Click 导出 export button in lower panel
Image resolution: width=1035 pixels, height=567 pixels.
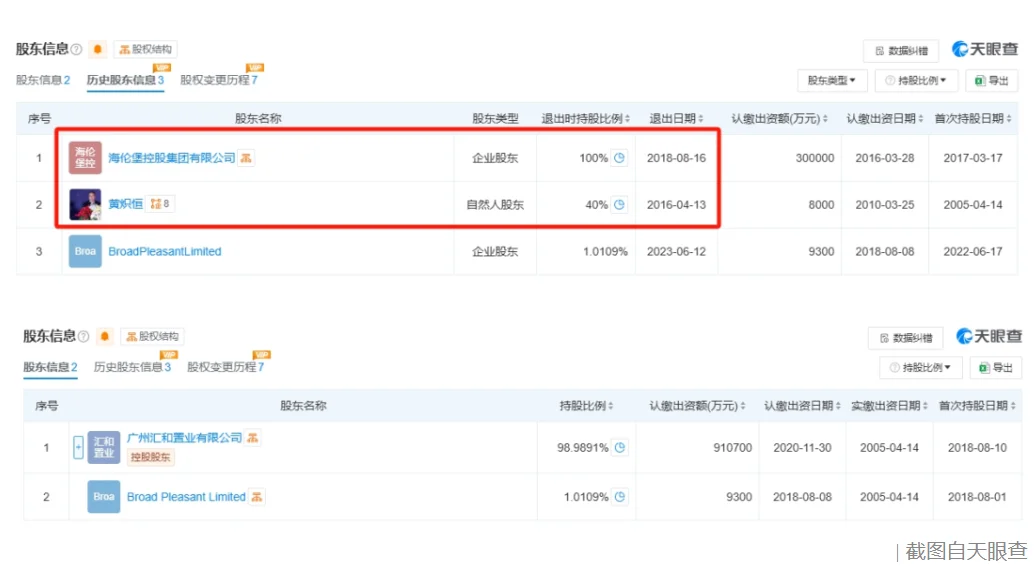(996, 368)
